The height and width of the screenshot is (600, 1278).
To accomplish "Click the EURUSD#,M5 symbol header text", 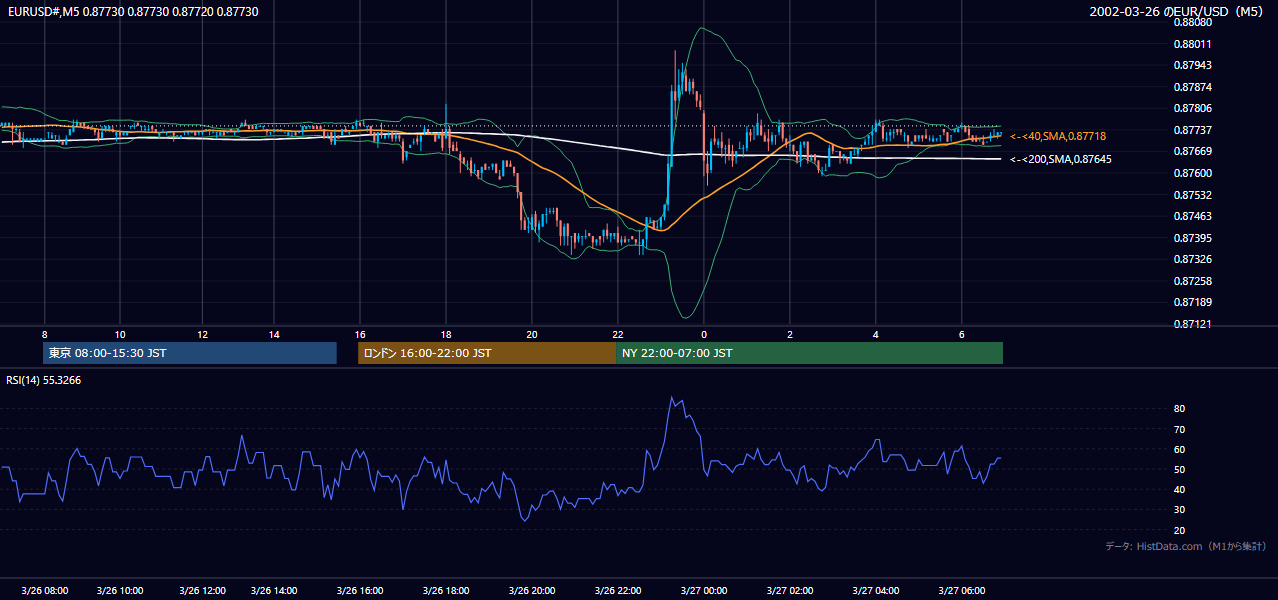I will [133, 11].
